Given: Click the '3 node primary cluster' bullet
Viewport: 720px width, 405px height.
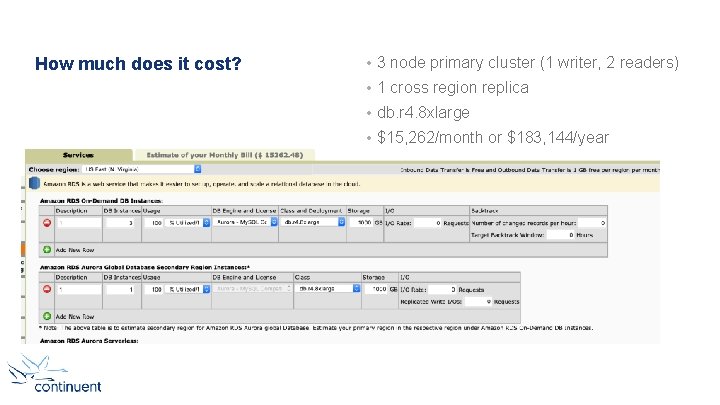Looking at the screenshot, I should pos(528,62).
